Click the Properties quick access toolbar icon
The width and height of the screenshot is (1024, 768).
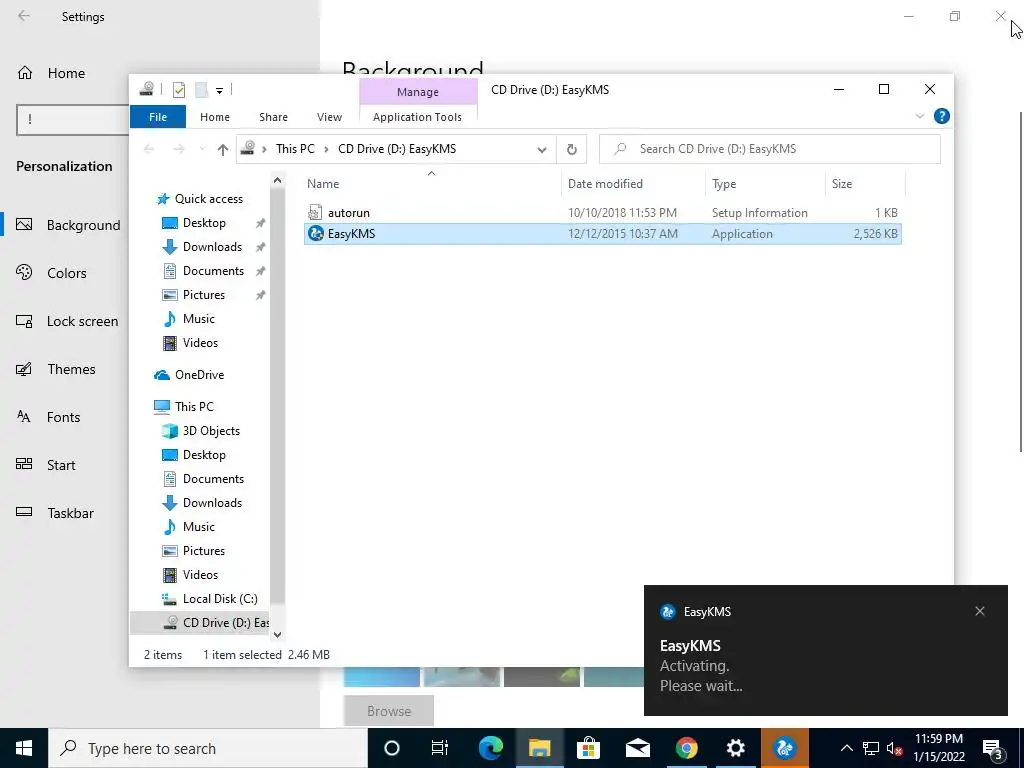(x=179, y=90)
